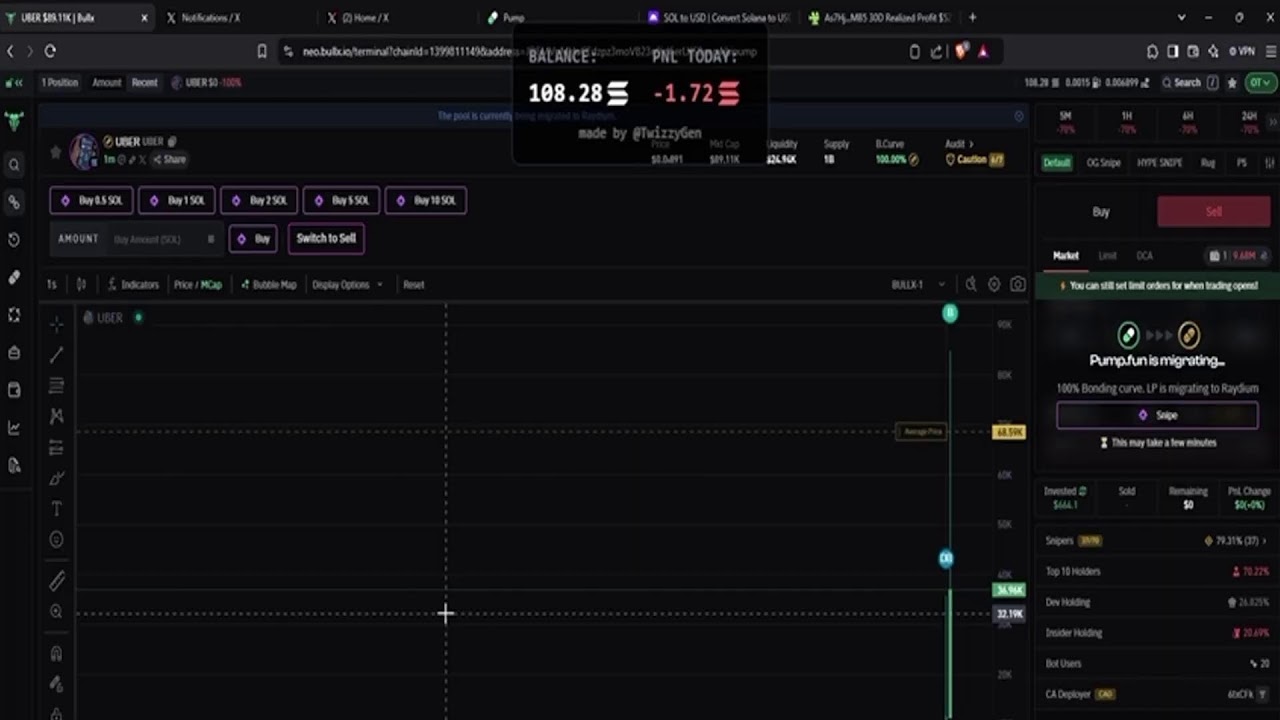Select the zoom in chart tool
This screenshot has height=720, width=1280.
pos(56,611)
